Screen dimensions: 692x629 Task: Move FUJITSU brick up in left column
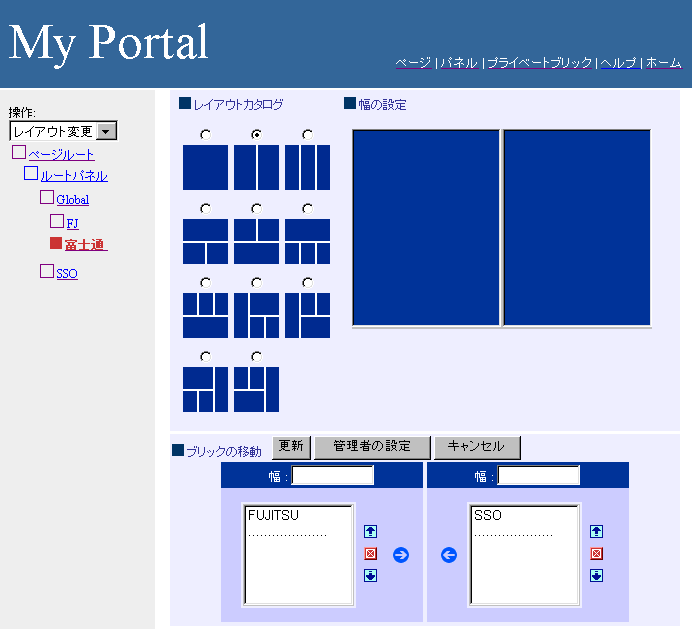pyautogui.click(x=370, y=532)
